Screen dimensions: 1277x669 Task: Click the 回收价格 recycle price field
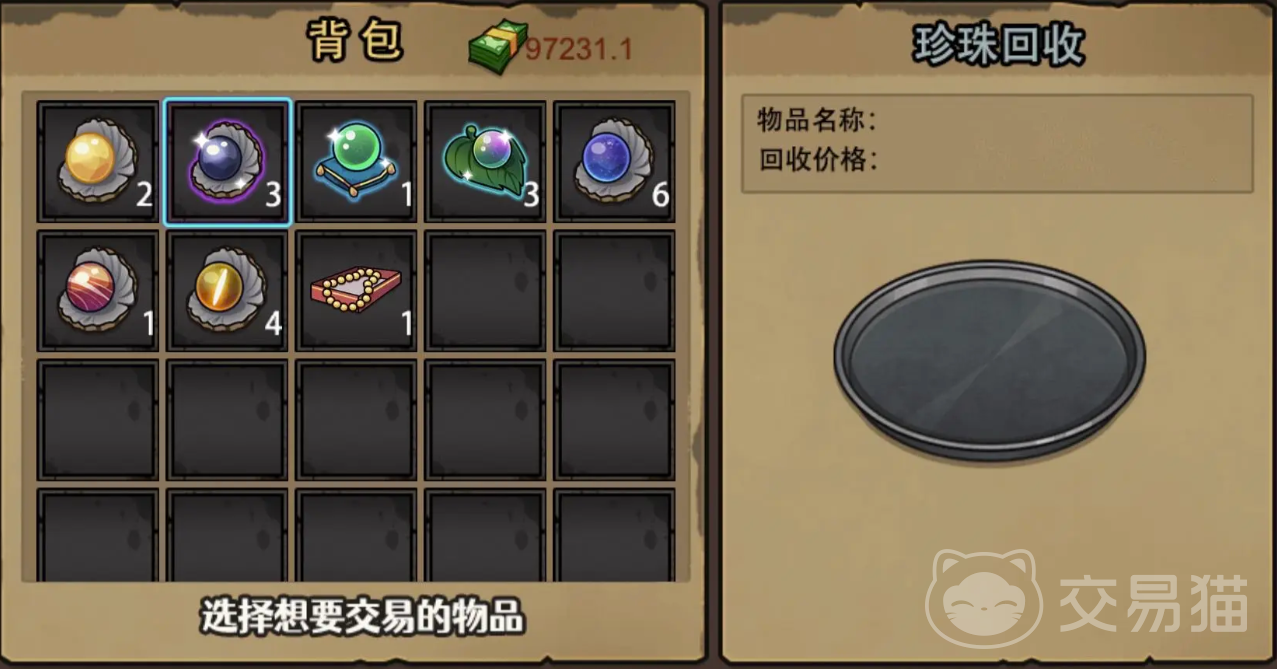pyautogui.click(x=997, y=160)
